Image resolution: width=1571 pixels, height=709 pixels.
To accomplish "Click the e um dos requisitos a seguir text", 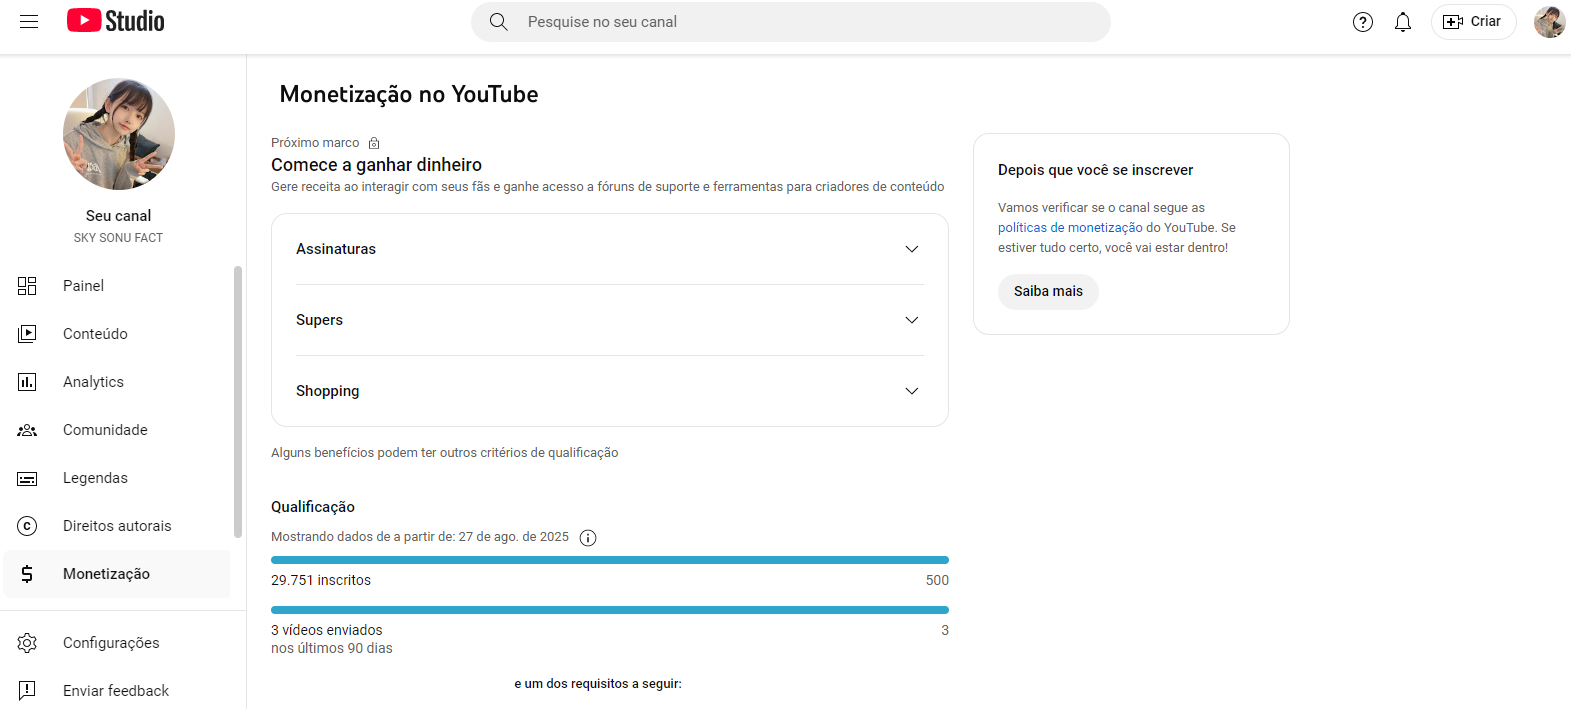I will coord(598,684).
